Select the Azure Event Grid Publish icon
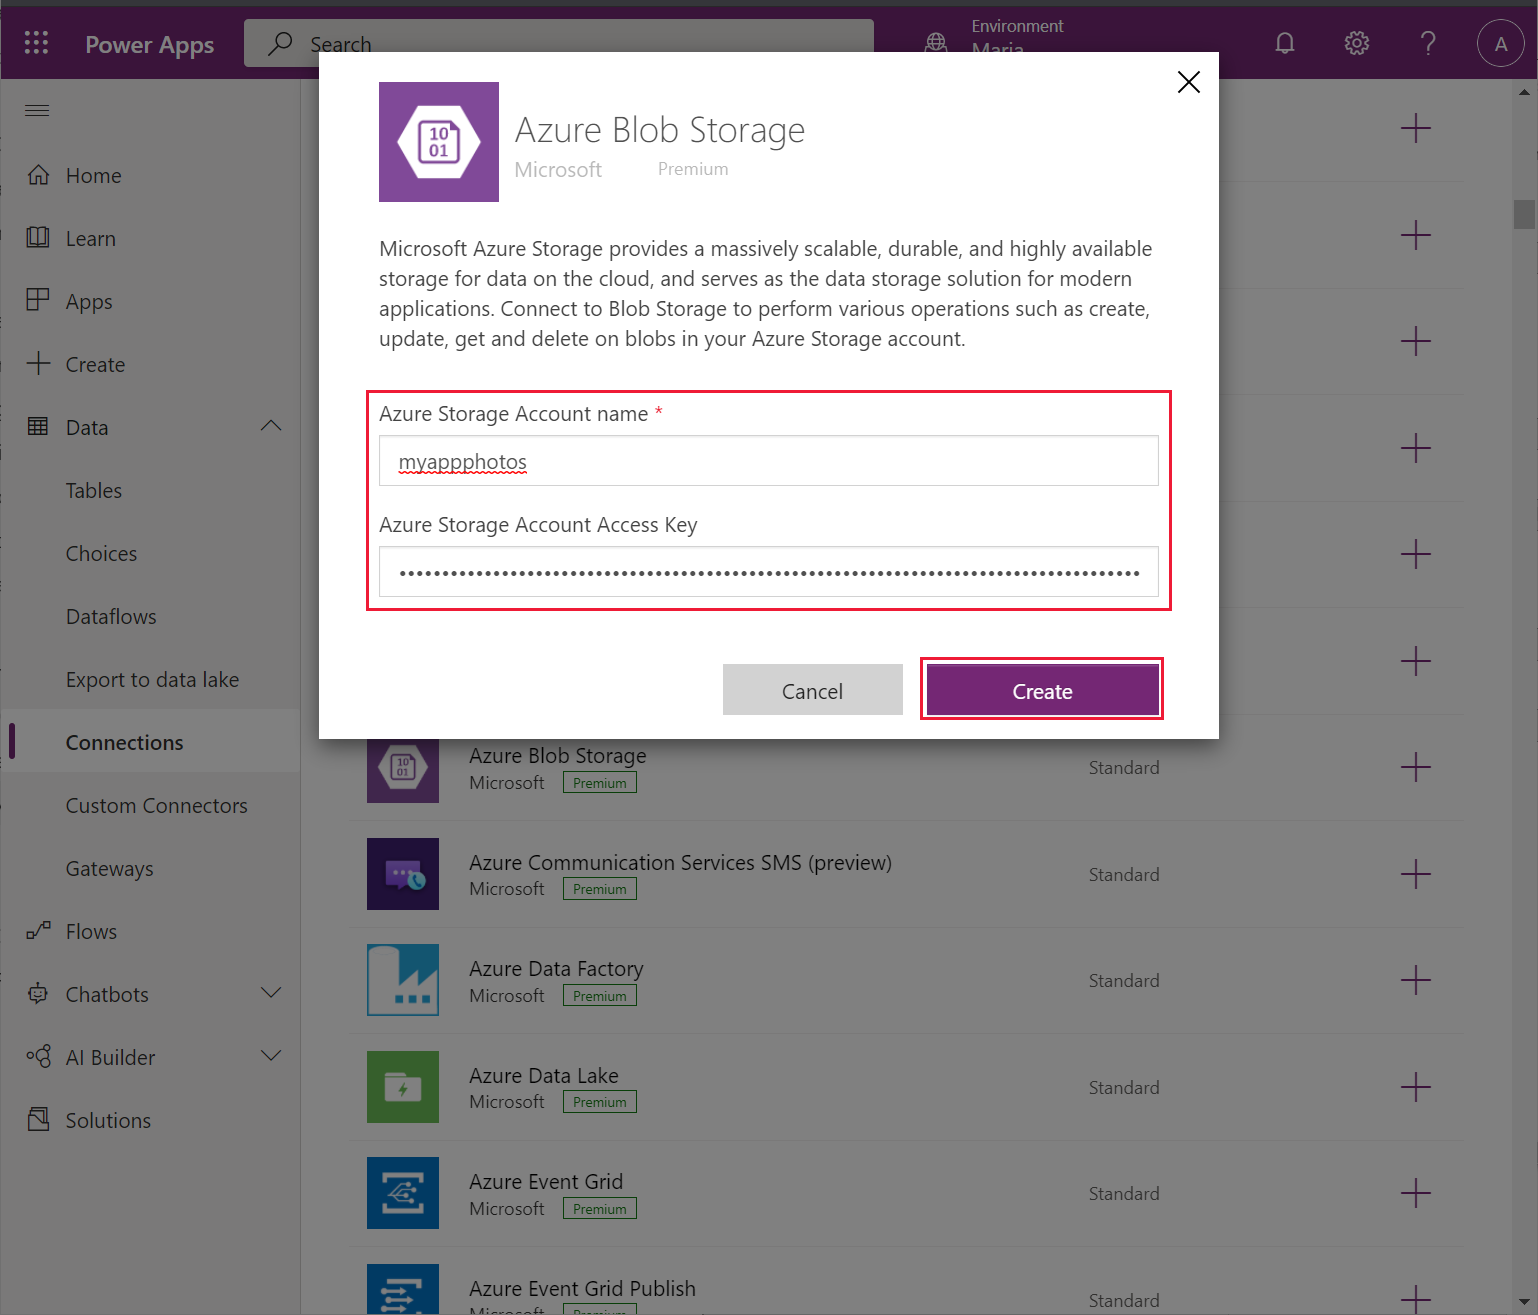The image size is (1538, 1315). (x=403, y=1290)
